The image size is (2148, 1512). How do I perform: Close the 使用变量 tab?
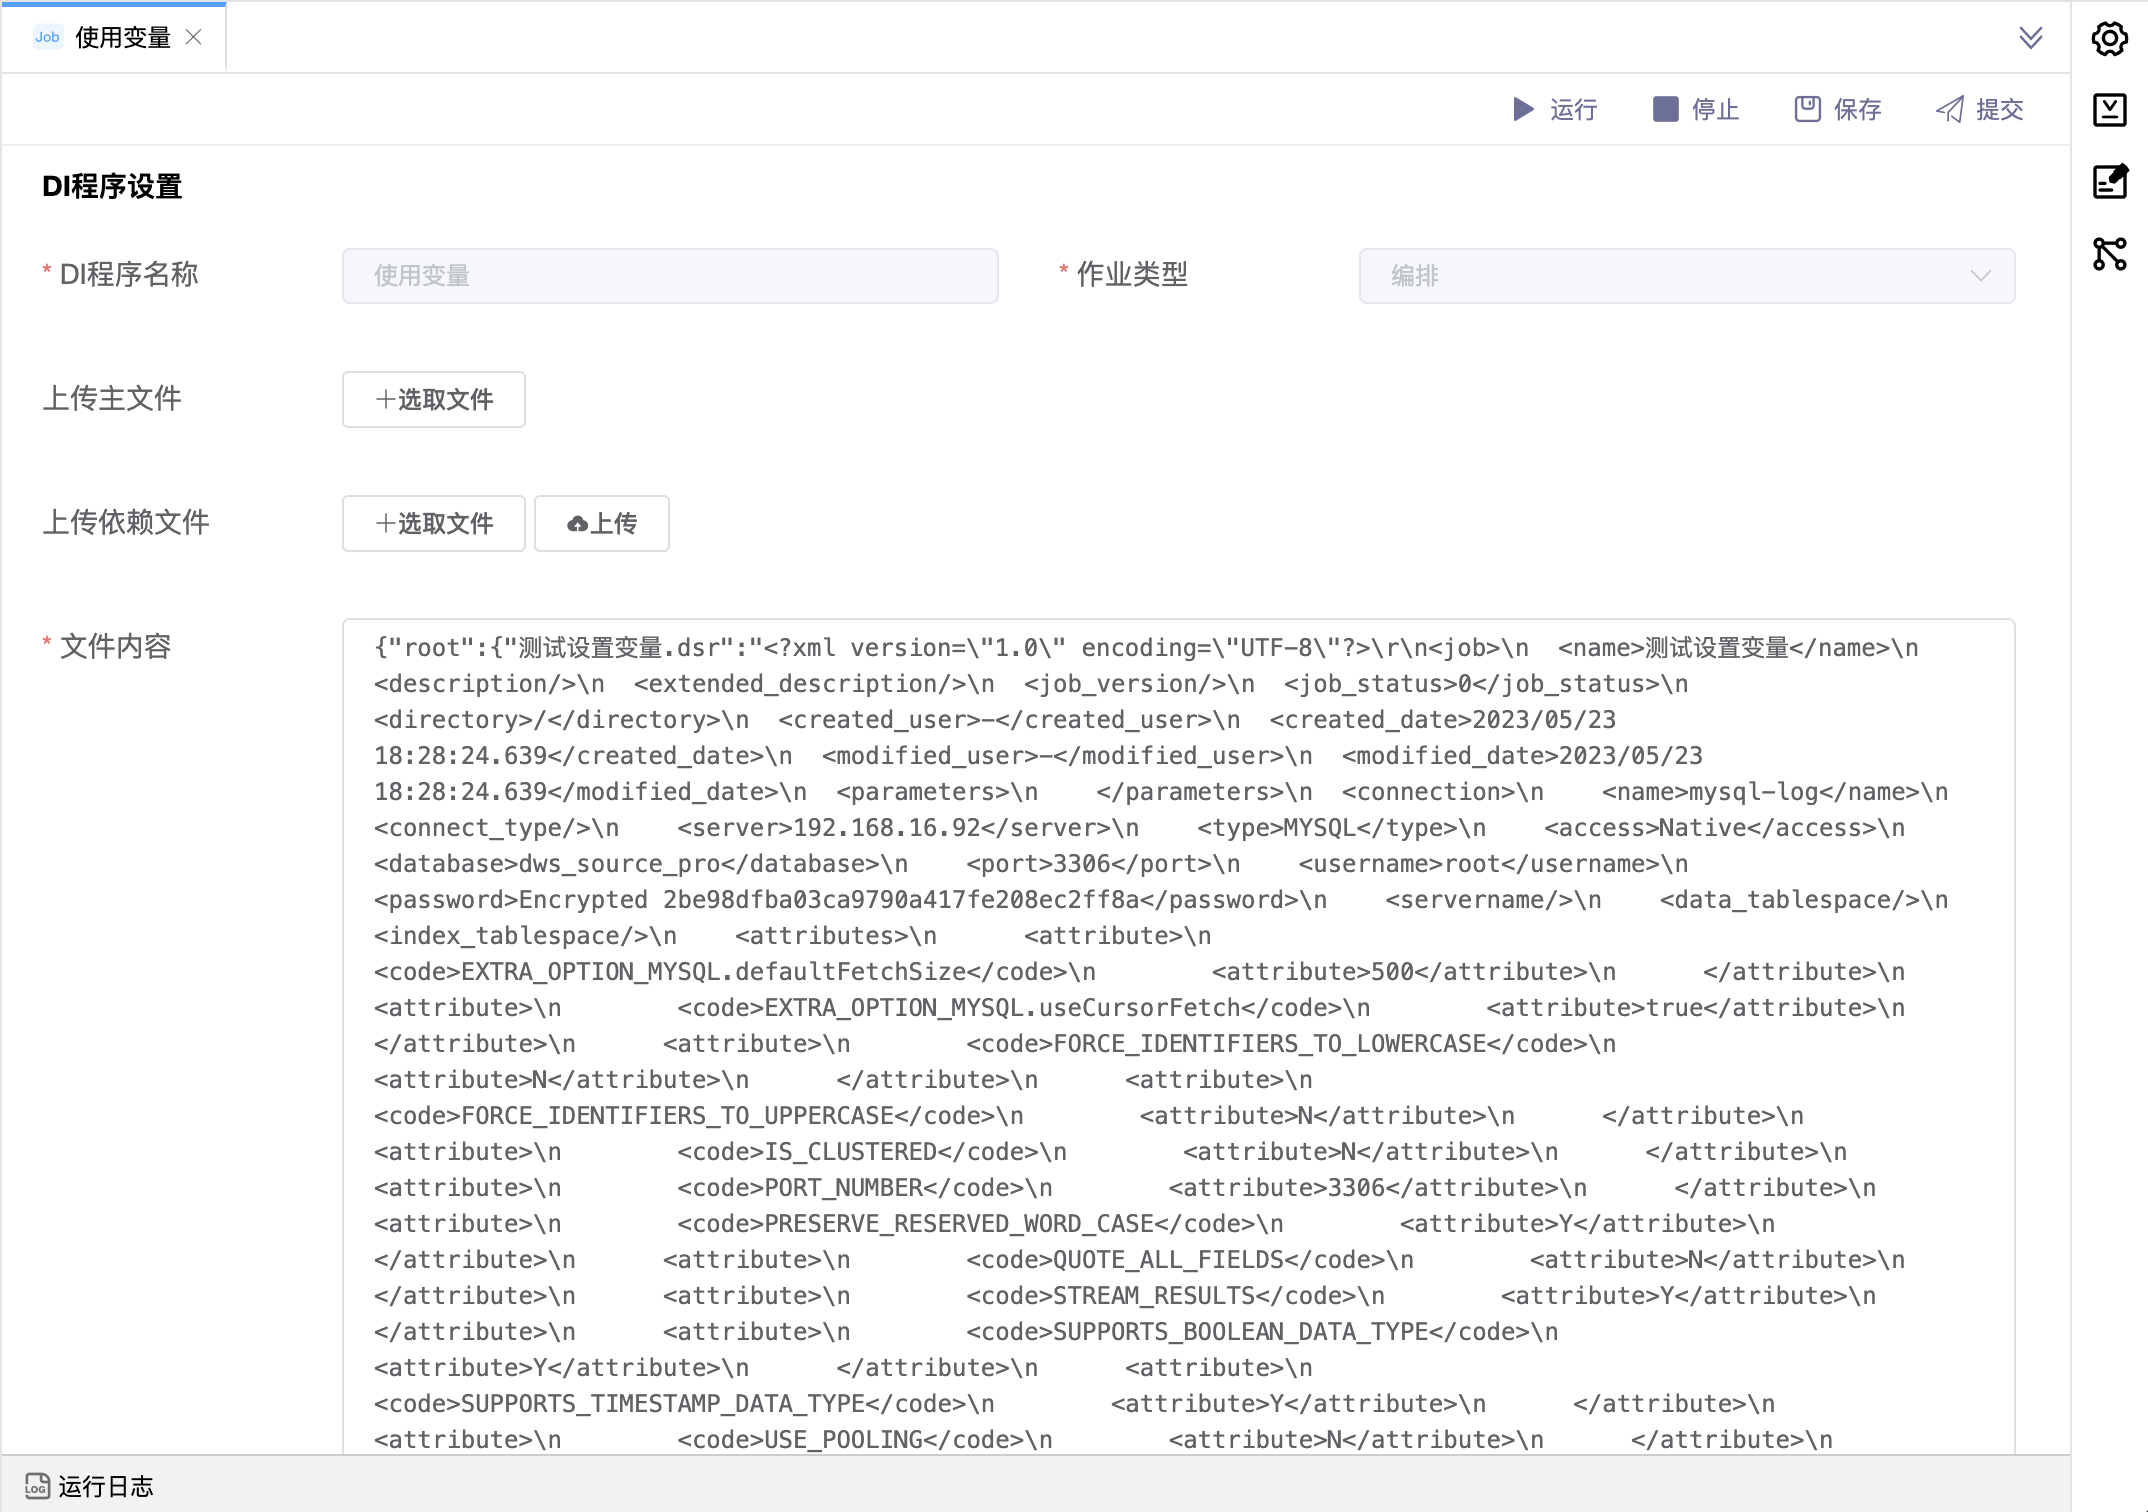pos(194,38)
